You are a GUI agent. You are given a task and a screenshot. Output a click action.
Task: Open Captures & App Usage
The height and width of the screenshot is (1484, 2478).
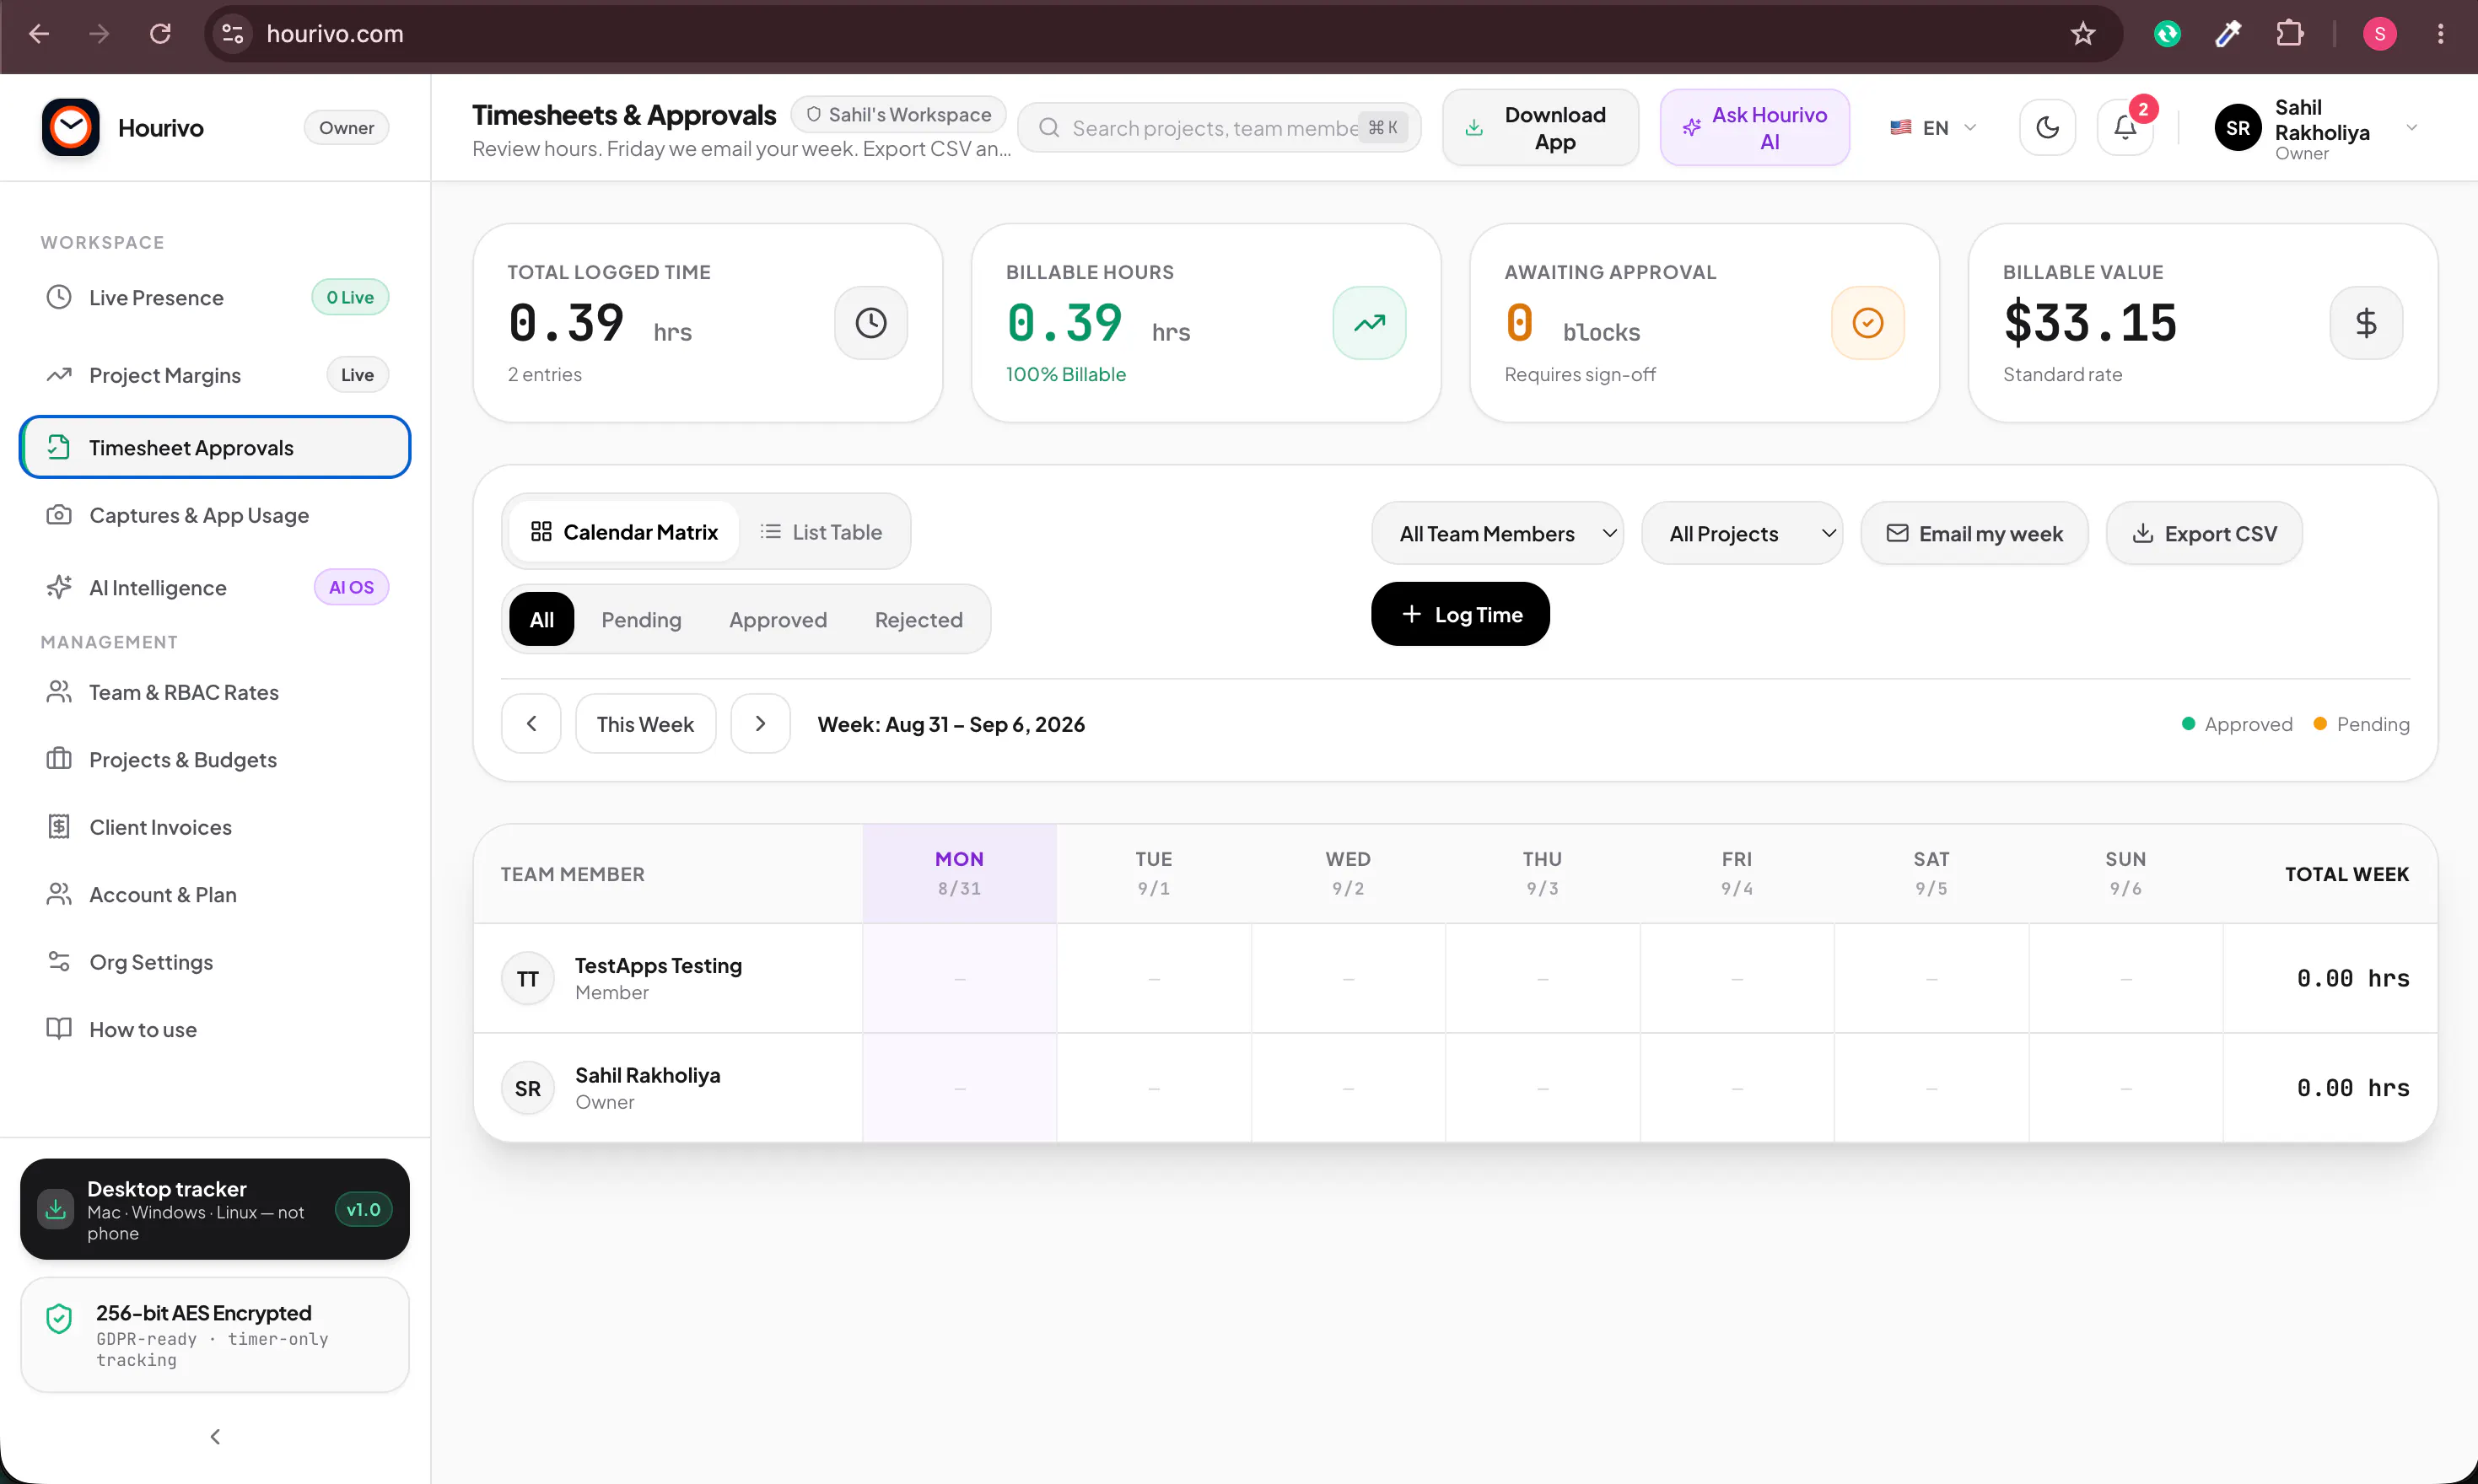tap(215, 515)
